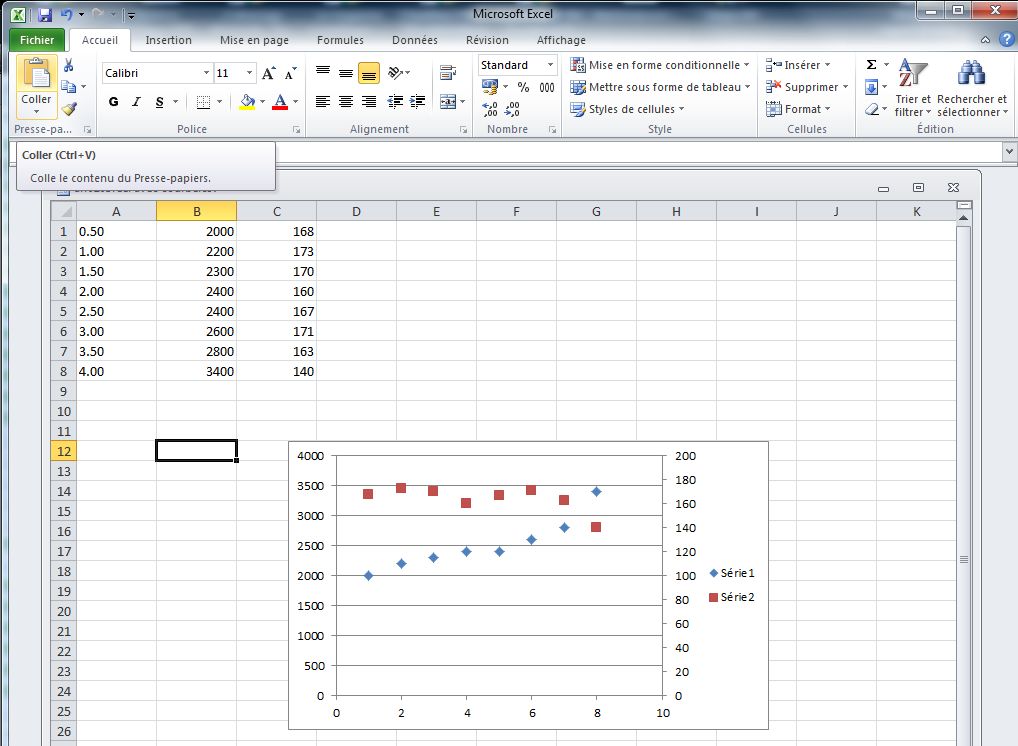1018x746 pixels.
Task: Click the percent style icon
Action: coord(523,88)
